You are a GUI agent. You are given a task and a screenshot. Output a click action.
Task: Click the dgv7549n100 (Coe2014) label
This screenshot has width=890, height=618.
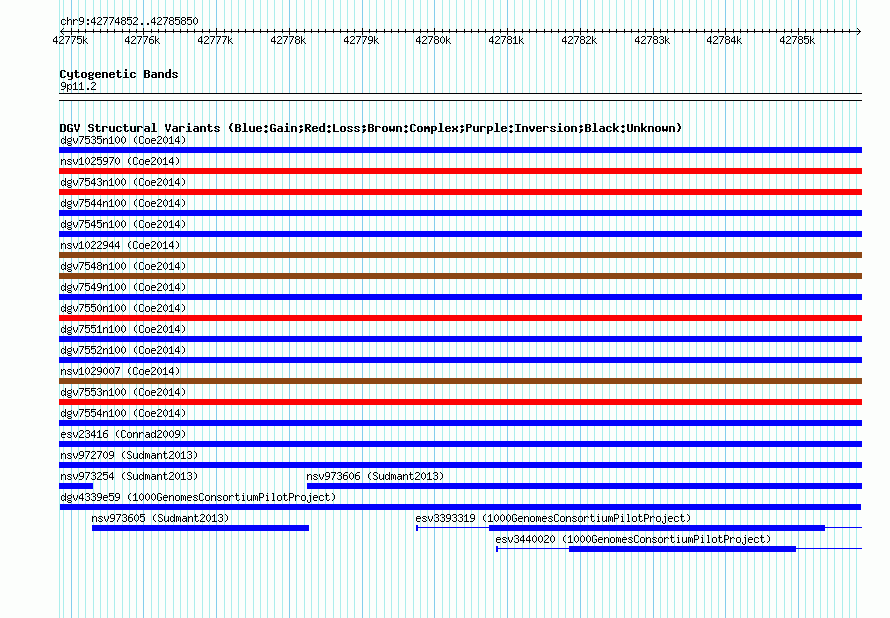(123, 287)
